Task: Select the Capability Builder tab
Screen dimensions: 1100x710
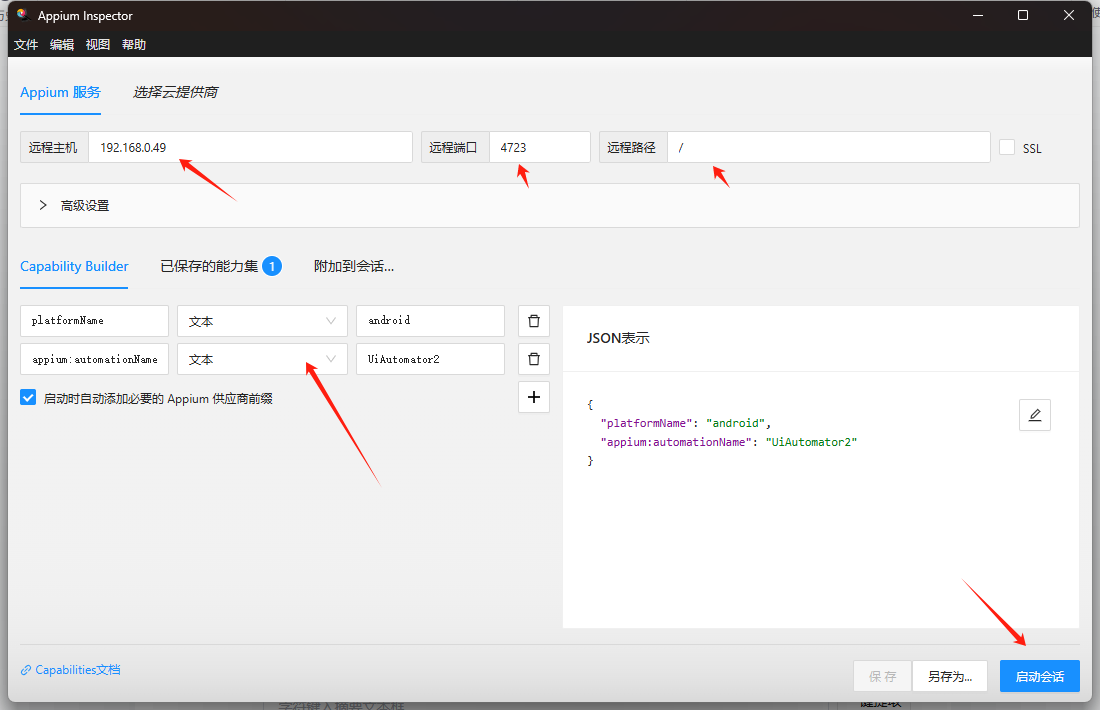Action: click(x=74, y=267)
